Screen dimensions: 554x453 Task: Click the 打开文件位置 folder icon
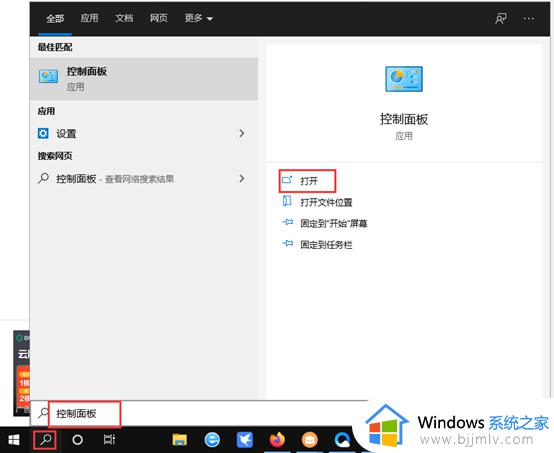(287, 201)
